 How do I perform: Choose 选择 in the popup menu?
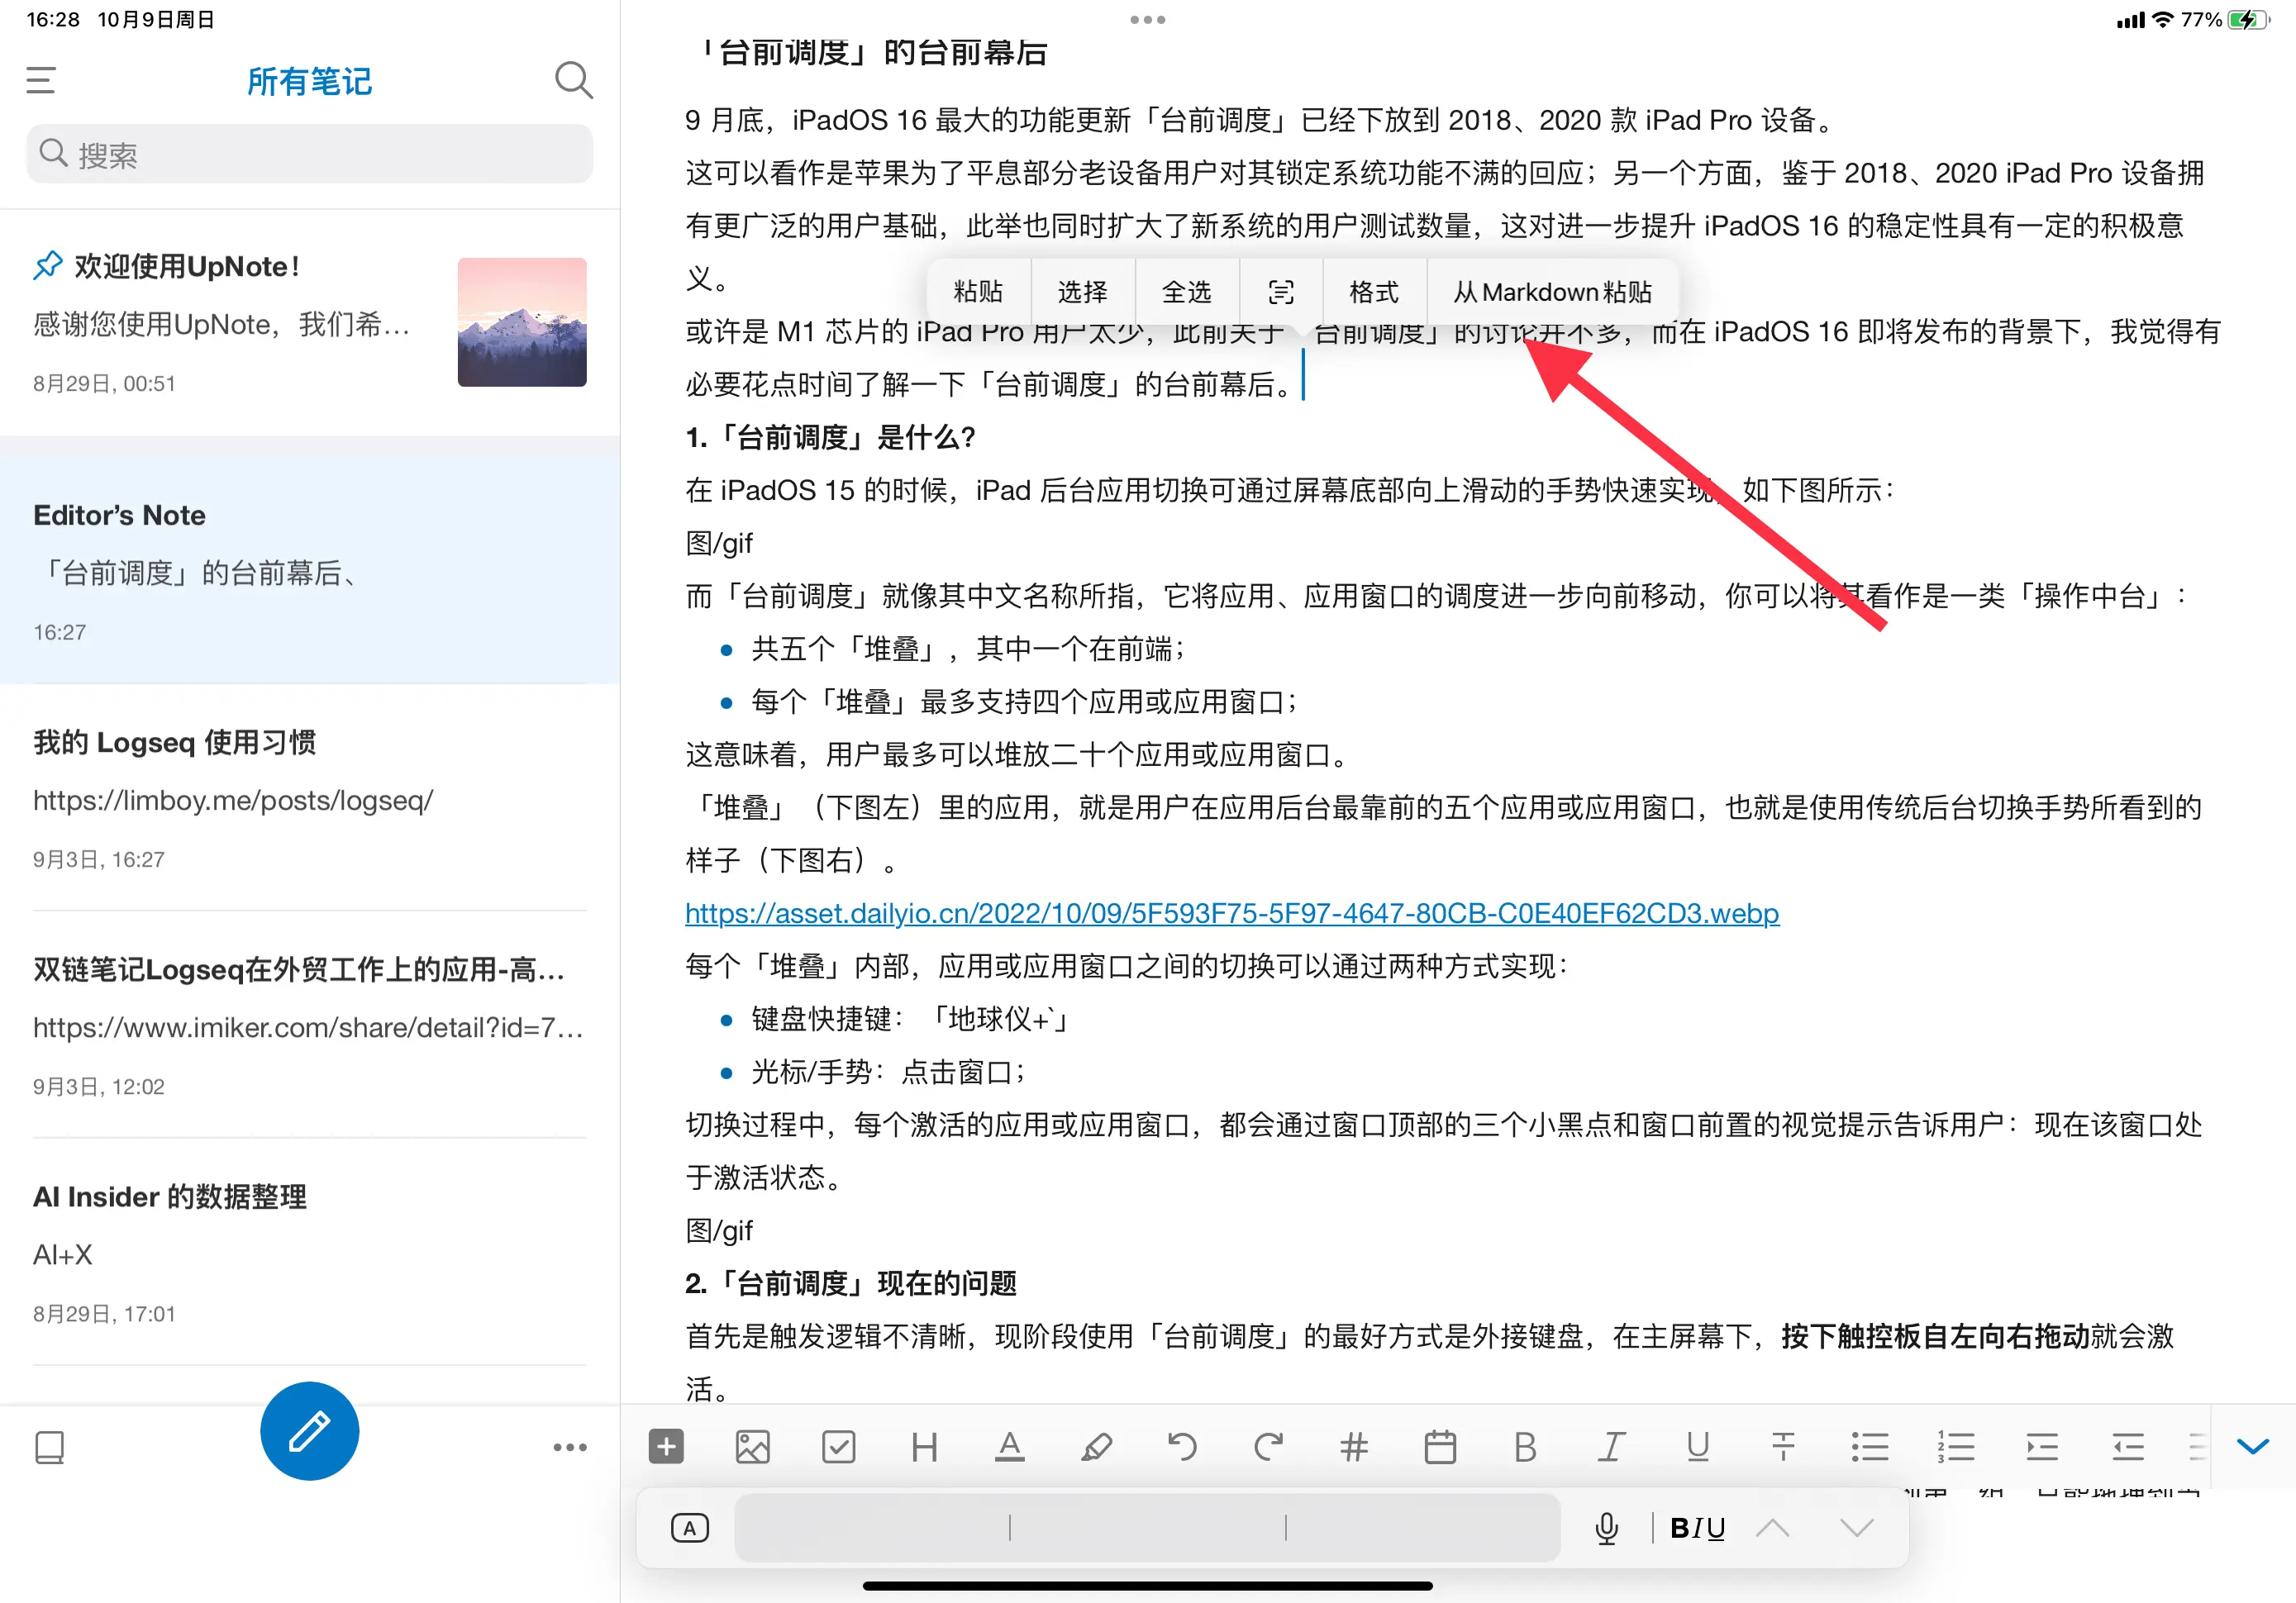(1083, 291)
